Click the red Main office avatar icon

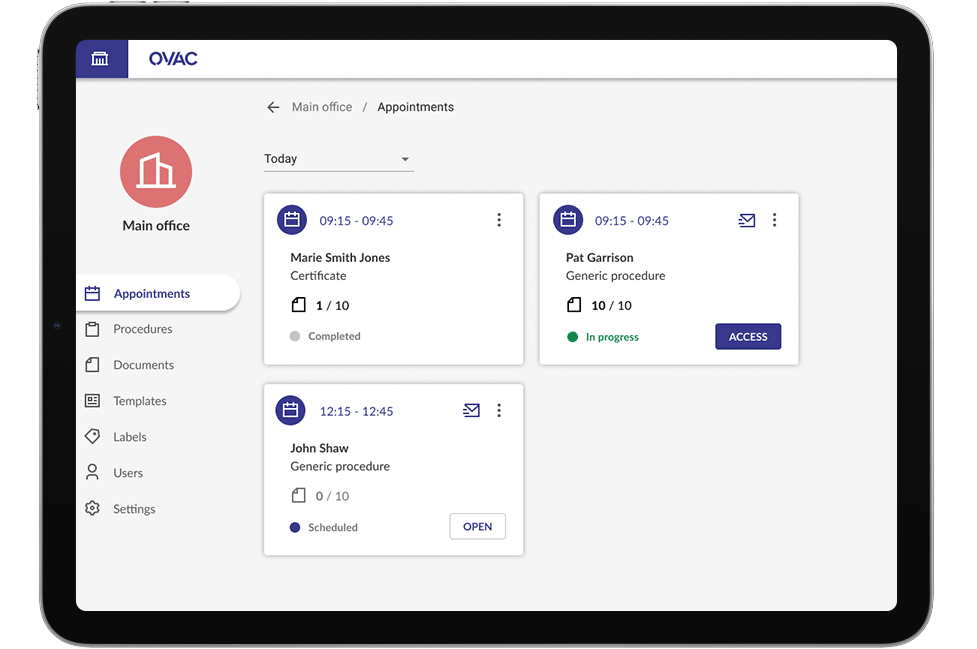[x=156, y=172]
